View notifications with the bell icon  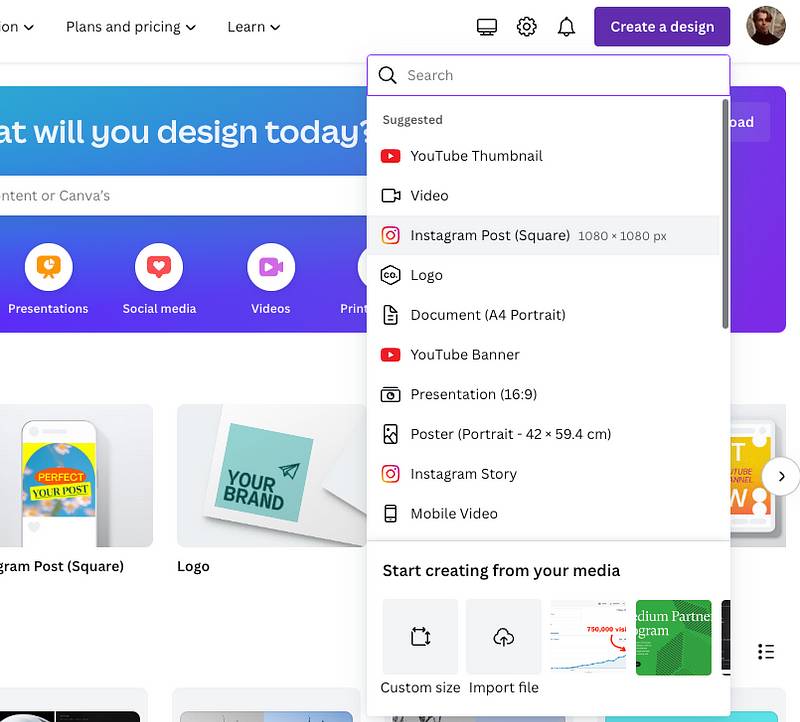566,27
